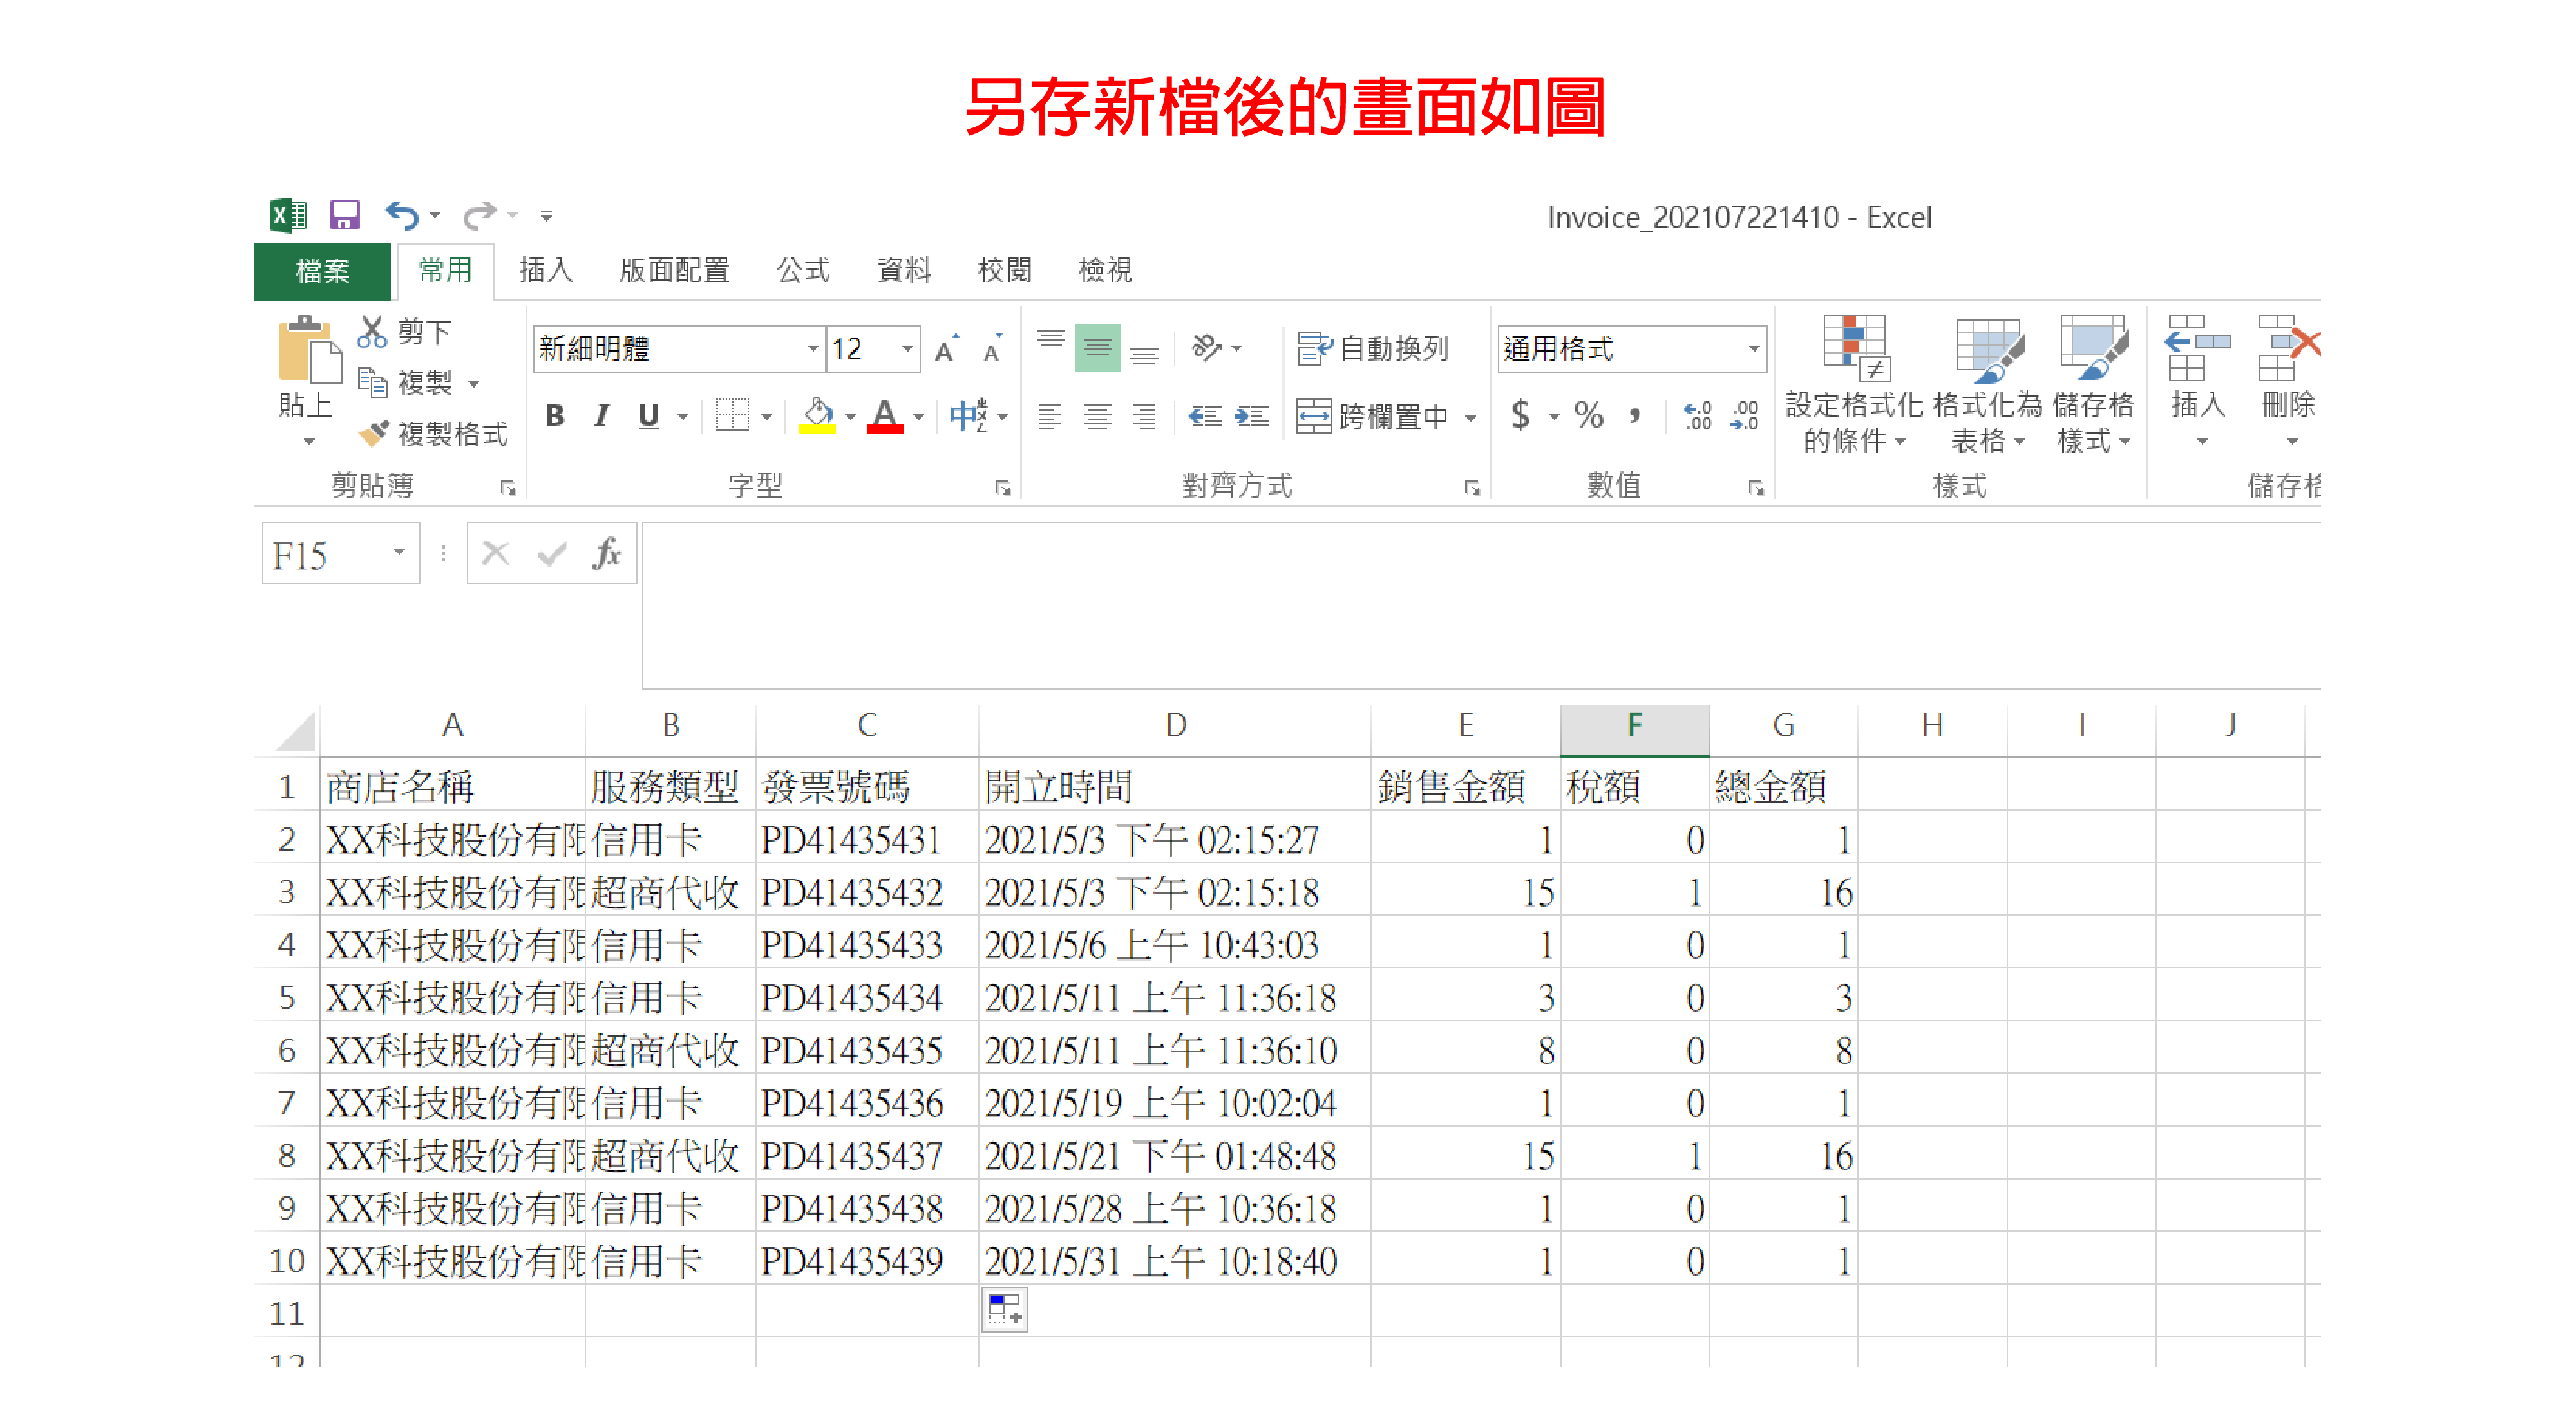The height and width of the screenshot is (1414, 2576).
Task: Click the paste options icon below column D
Action: pos(1004,1310)
